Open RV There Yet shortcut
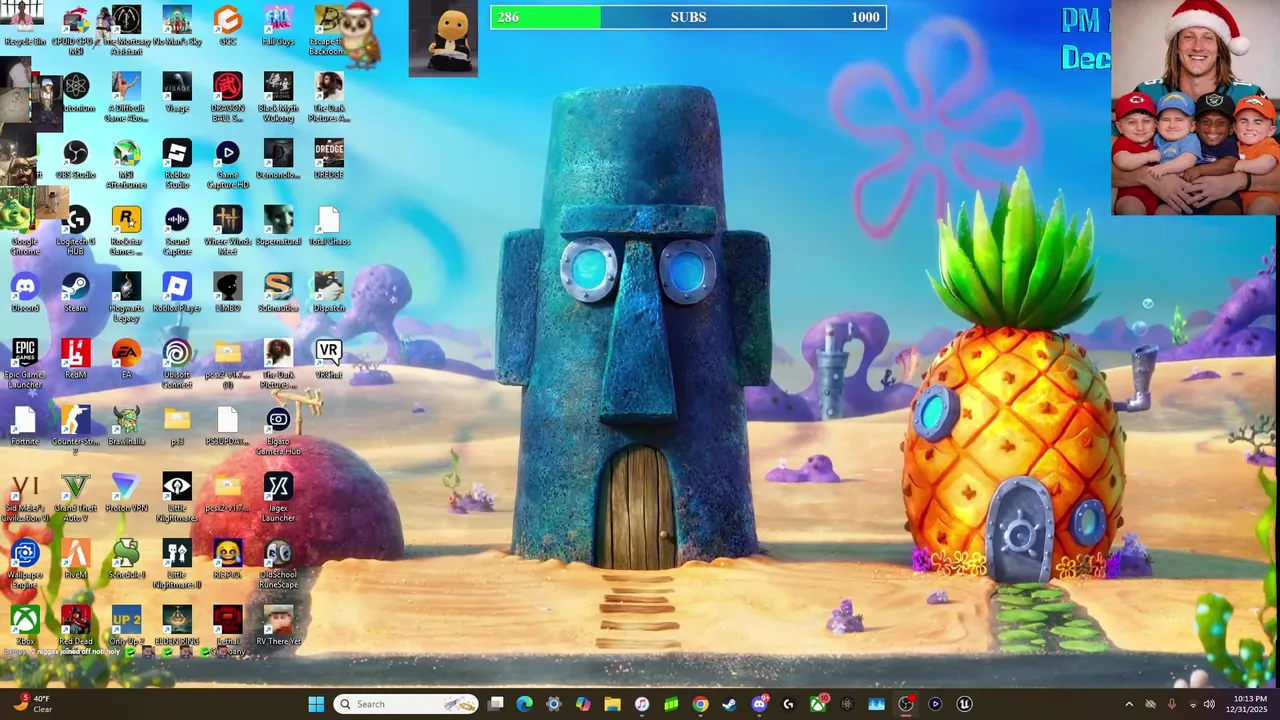1280x720 pixels. coord(278,626)
